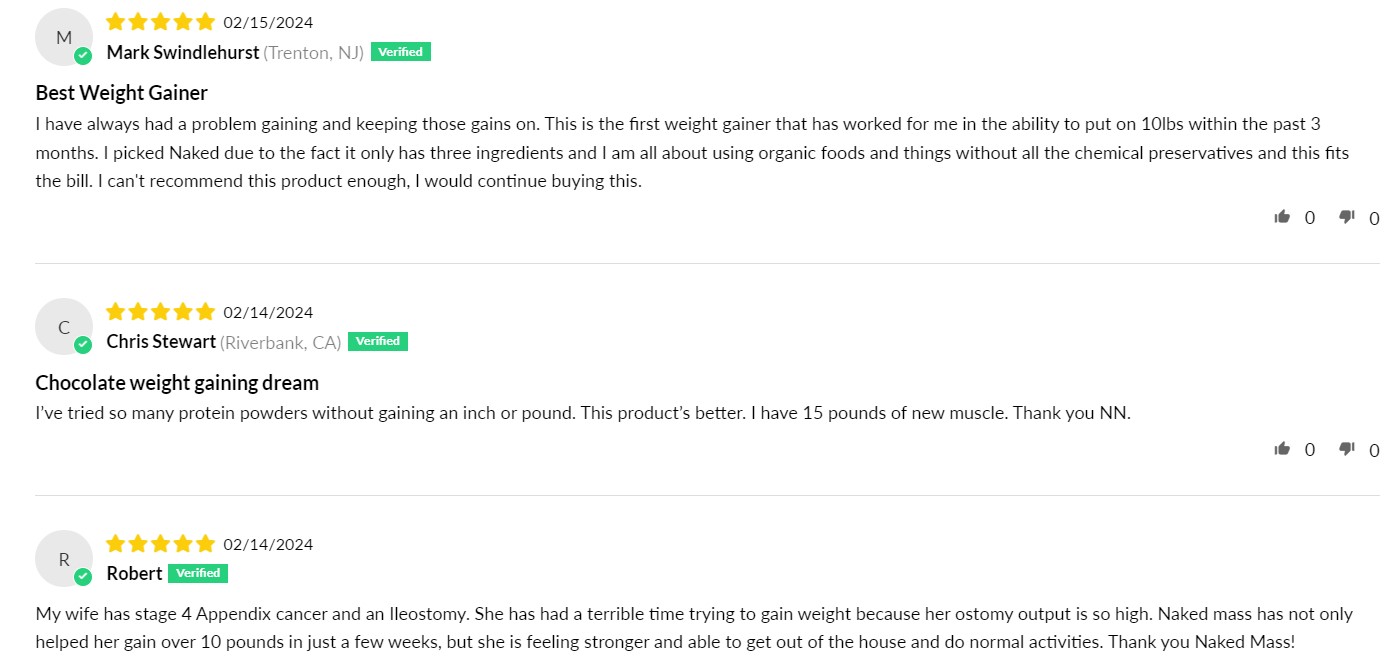Click the five-star rating on Mark's review

coord(160,22)
